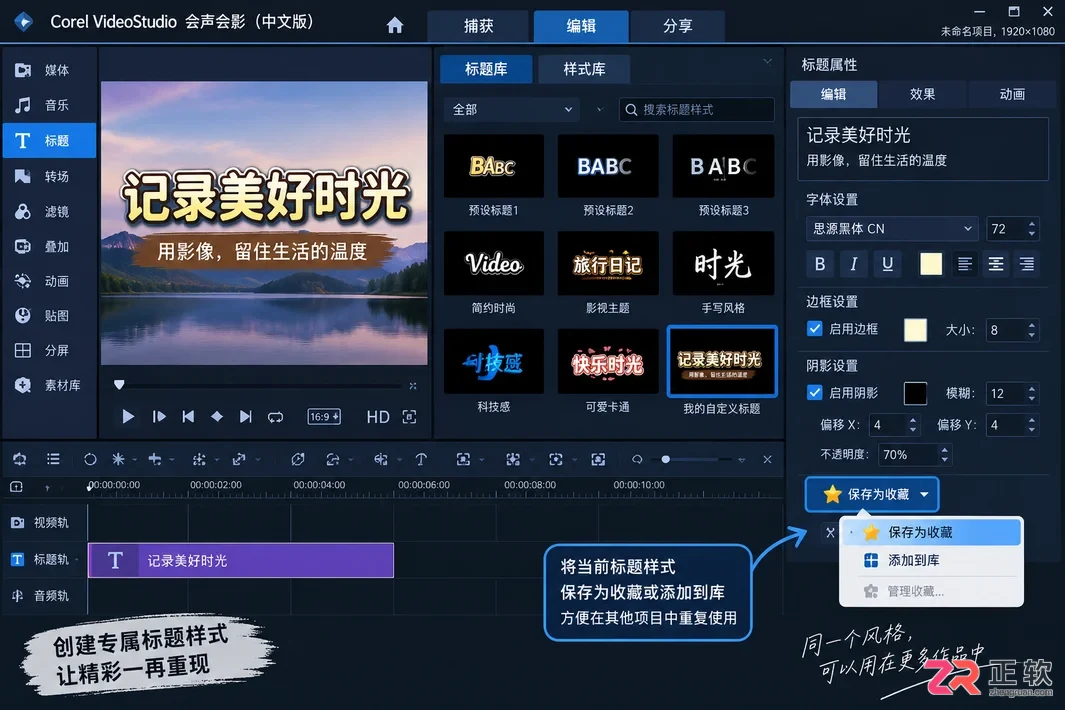Viewport: 1065px width, 710px height.
Task: Go to the home screen icon
Action: coord(395,26)
